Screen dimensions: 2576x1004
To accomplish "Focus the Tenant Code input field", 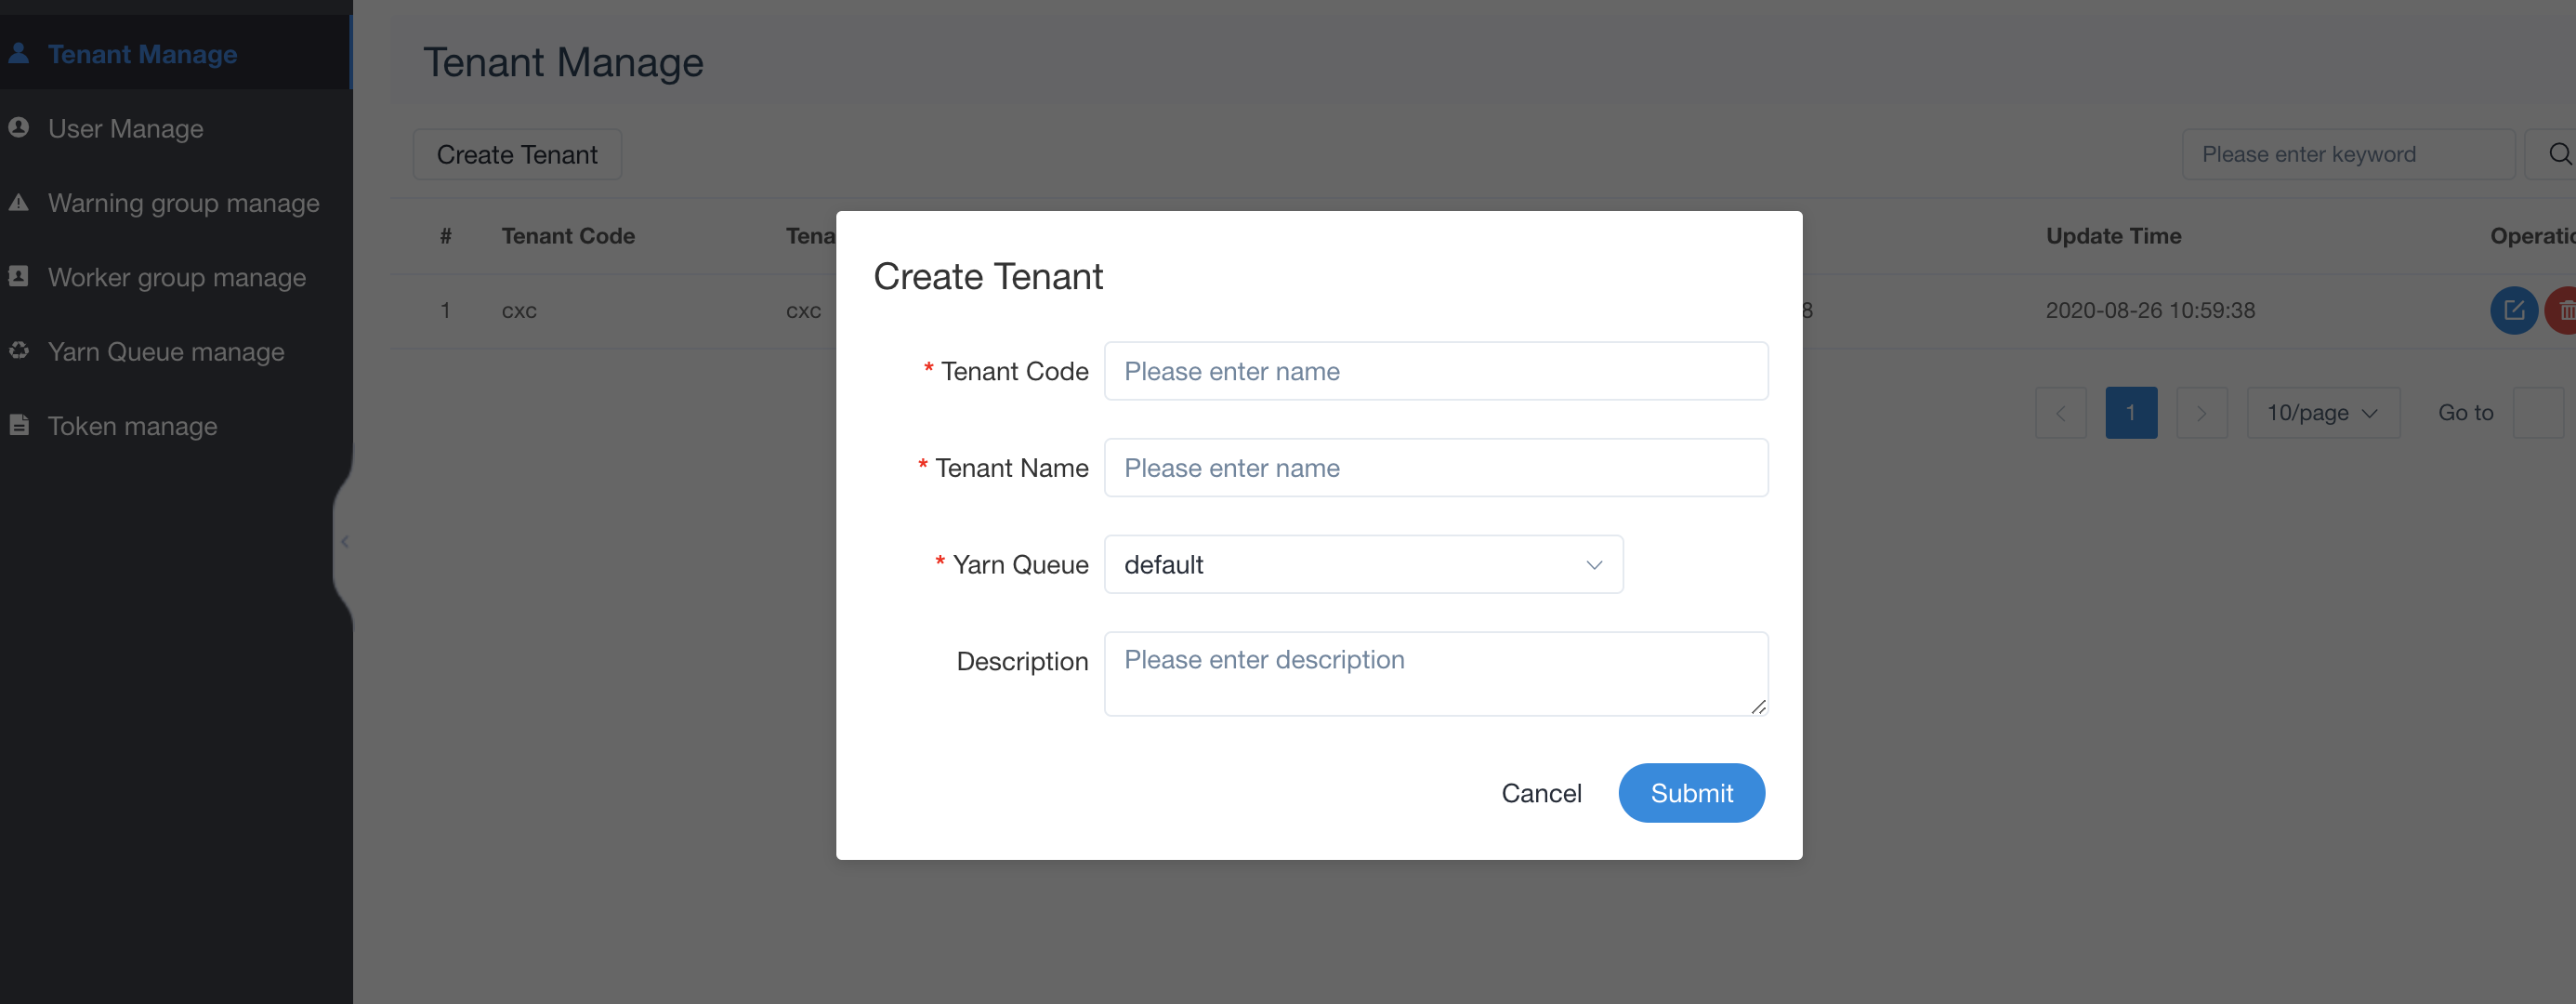I will click(x=1435, y=371).
